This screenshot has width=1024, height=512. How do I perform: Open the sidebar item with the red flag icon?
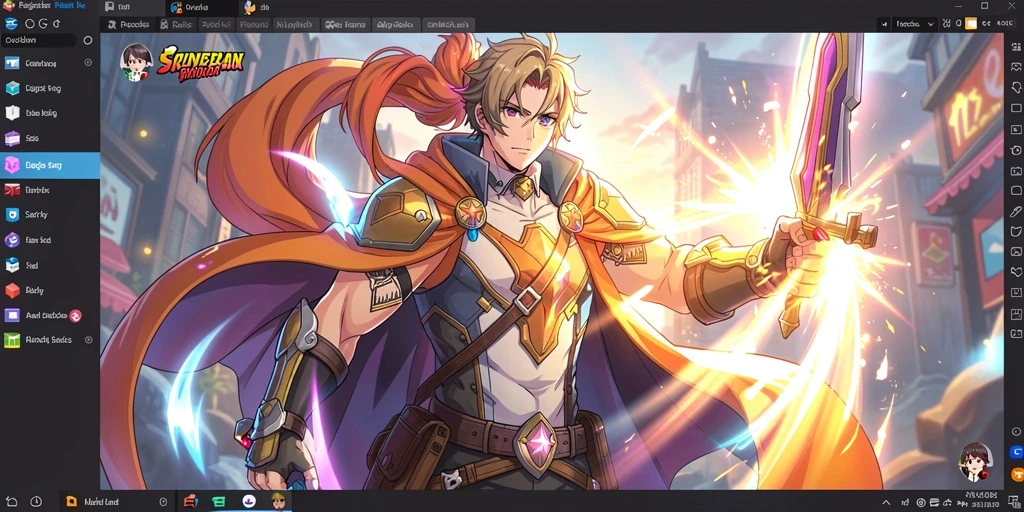(x=50, y=190)
